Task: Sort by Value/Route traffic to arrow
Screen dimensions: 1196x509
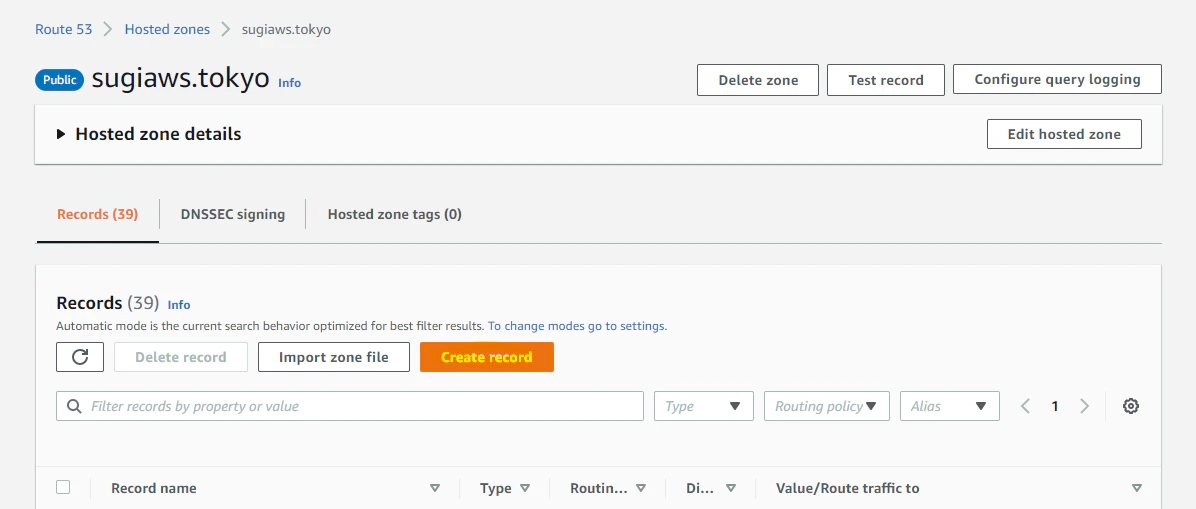Action: (1137, 488)
